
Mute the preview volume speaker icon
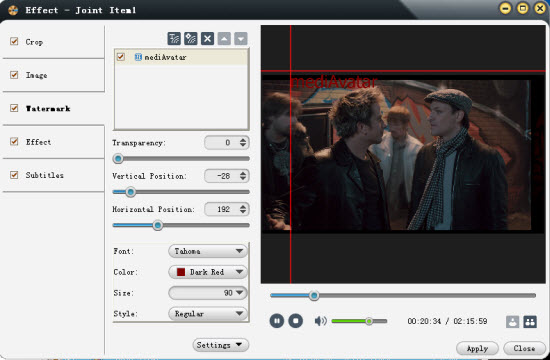point(320,321)
